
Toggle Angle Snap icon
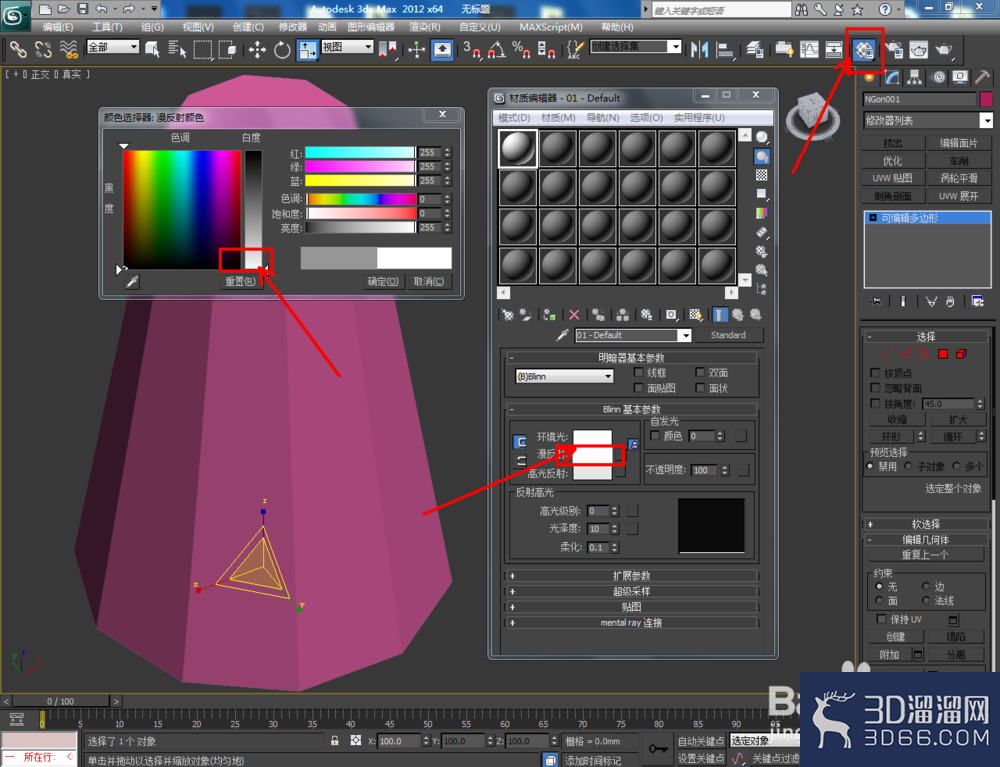click(x=497, y=50)
